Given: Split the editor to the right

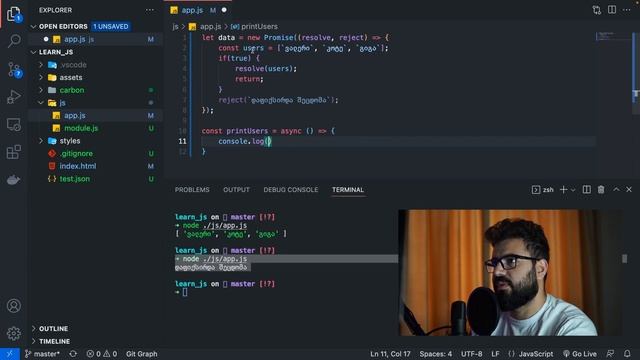Looking at the screenshot, I should click(612, 10).
